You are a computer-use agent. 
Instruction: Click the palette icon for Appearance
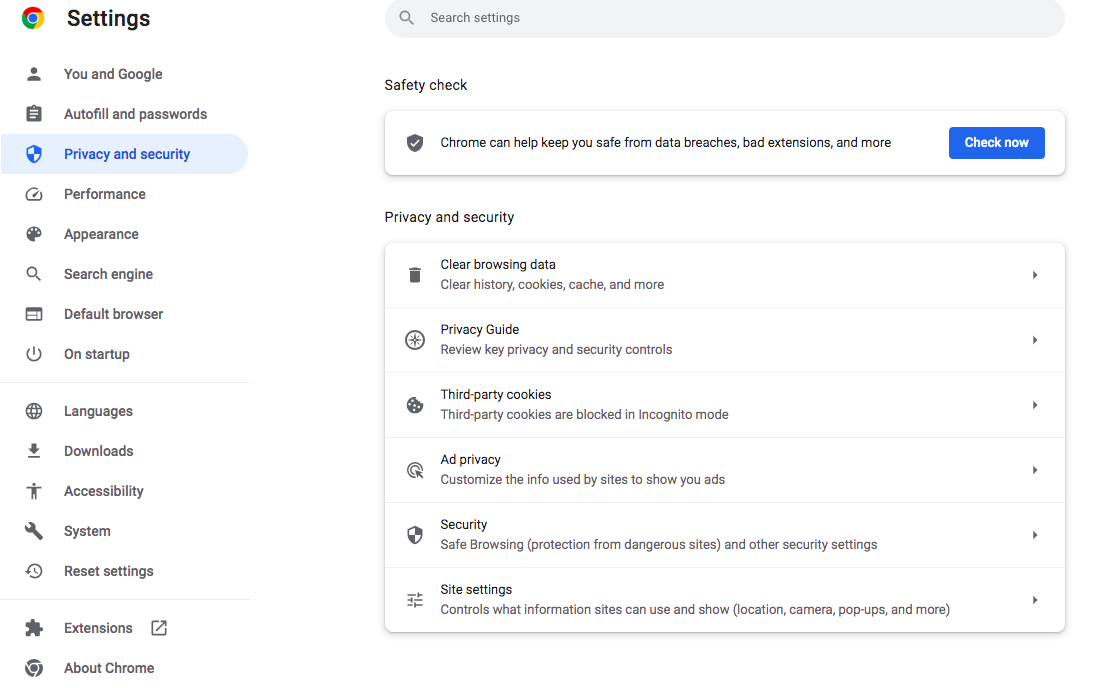coord(34,234)
